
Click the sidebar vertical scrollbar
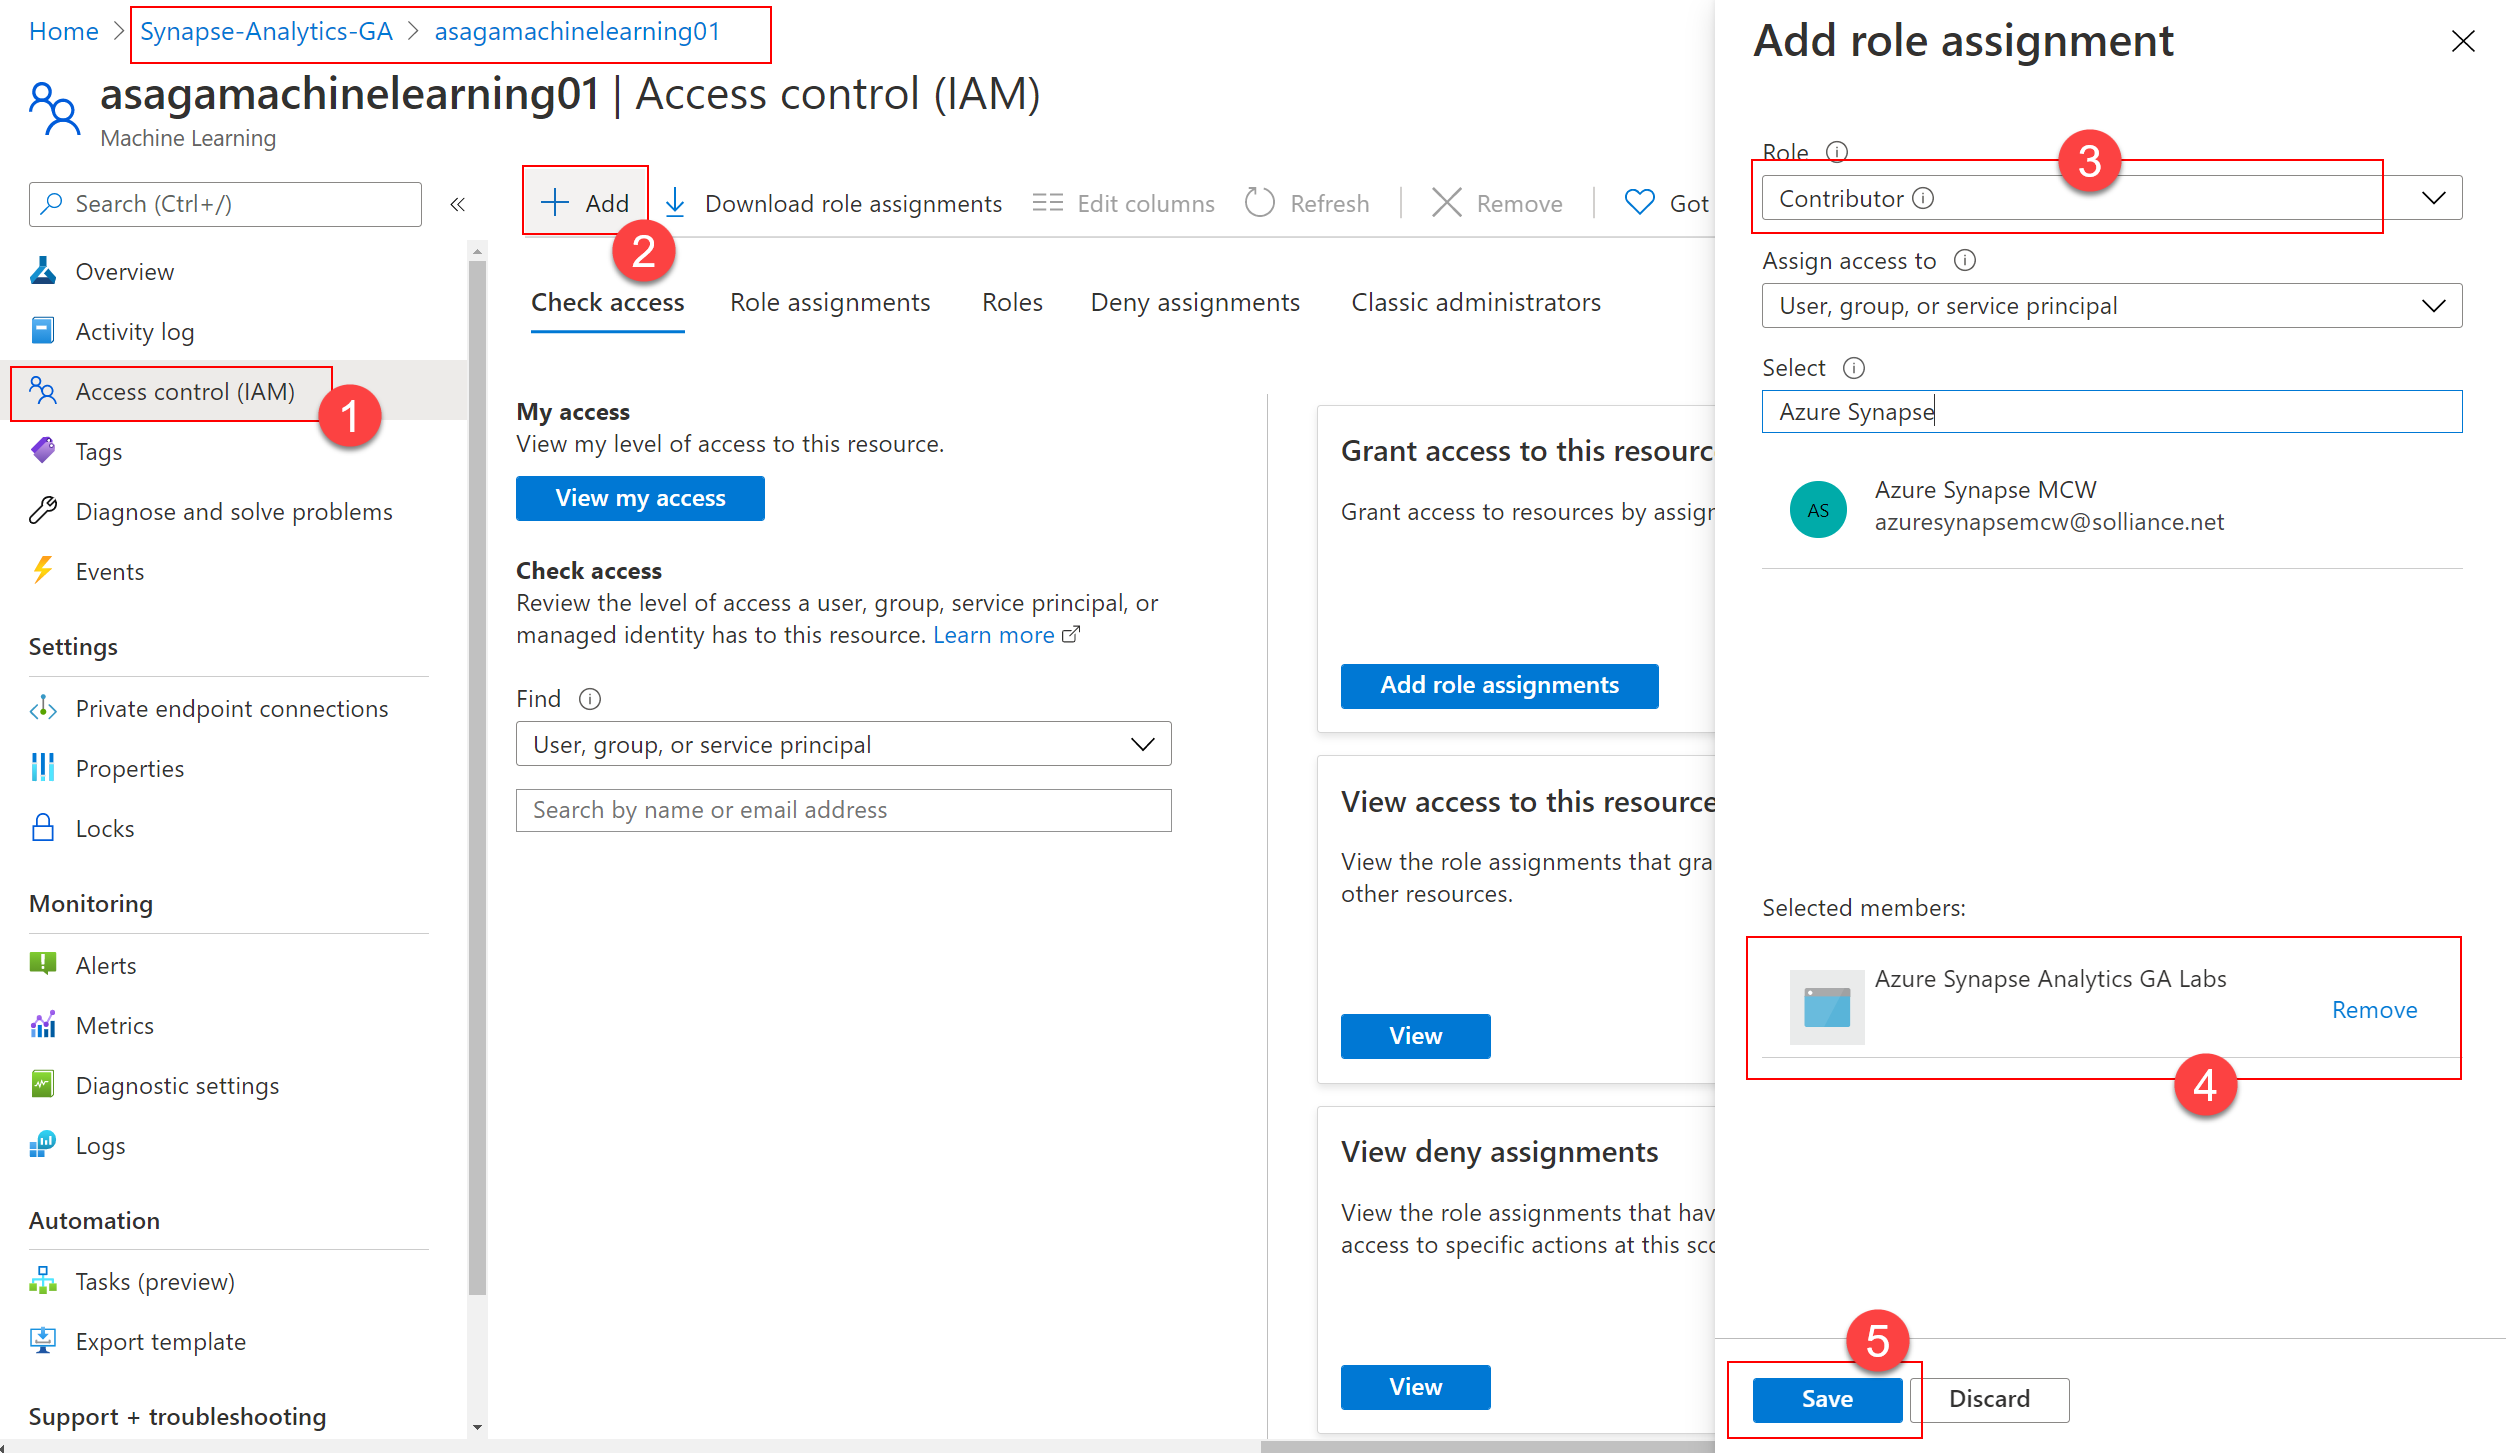477,776
